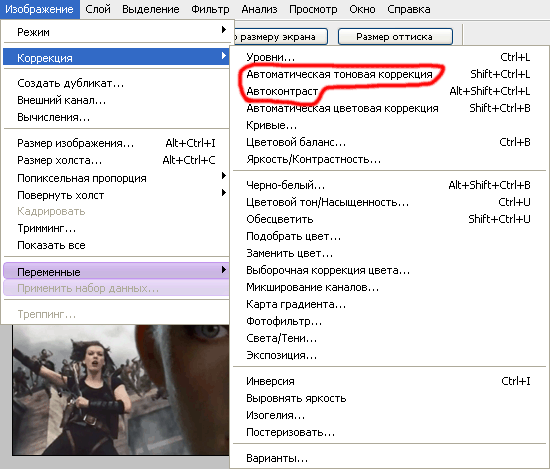Viewport: 550px width, 469px height.
Task: Expand the Повернуть холст submenu
Action: click(116, 195)
